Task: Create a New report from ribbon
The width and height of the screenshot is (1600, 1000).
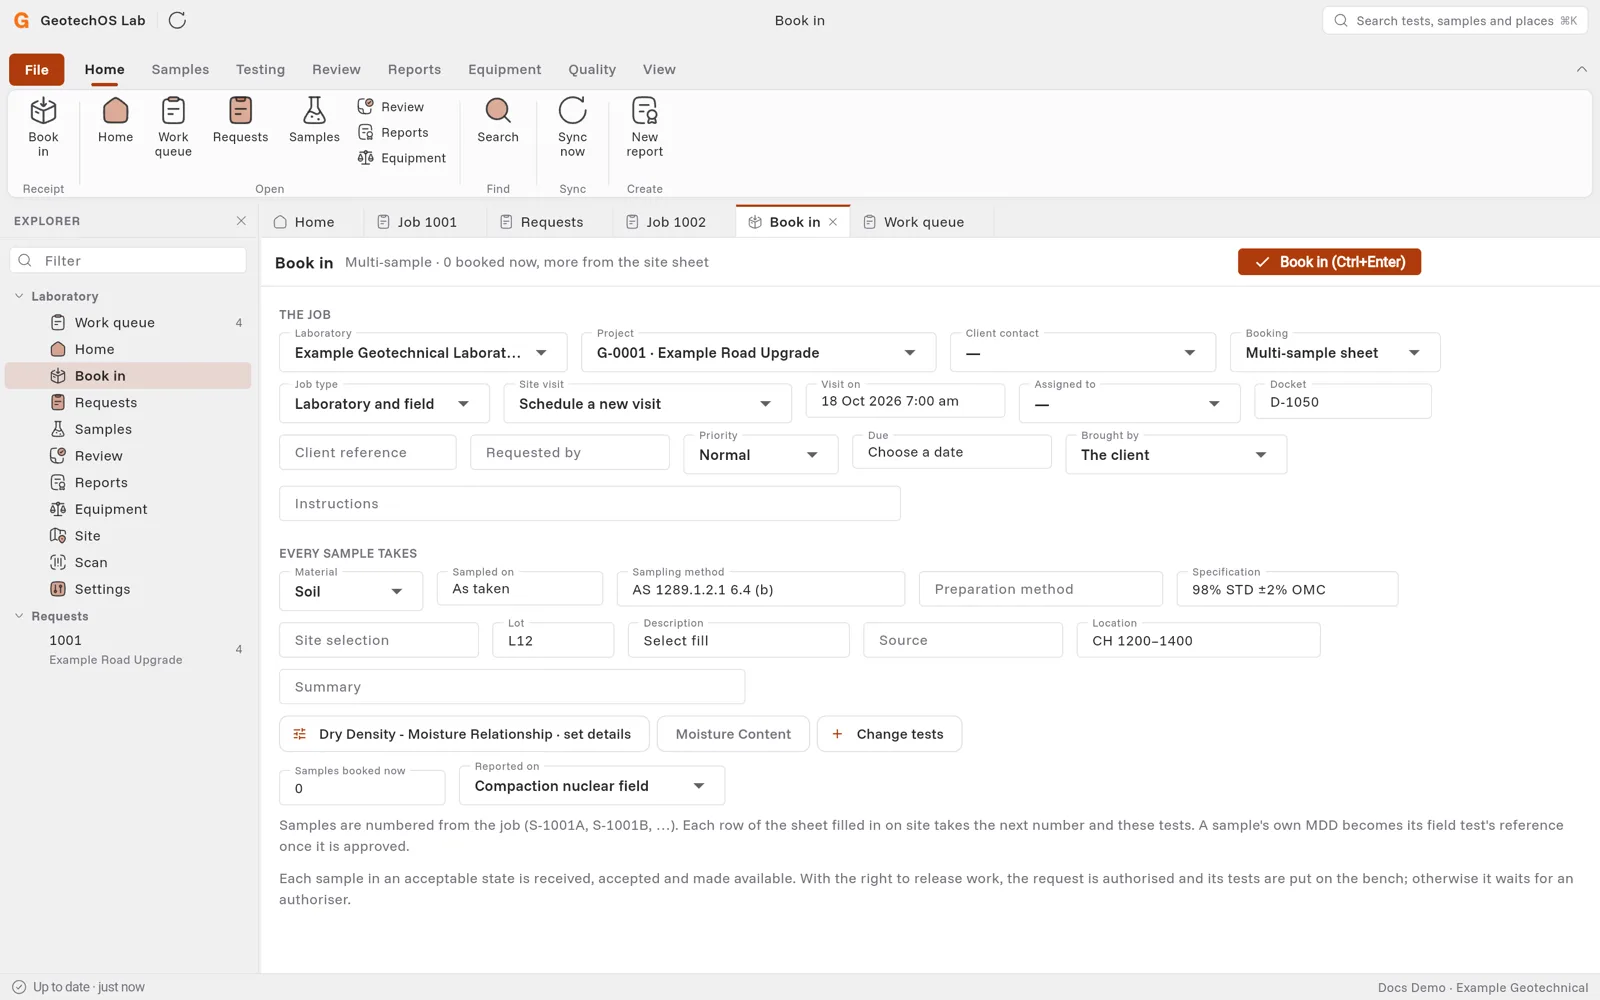Action: [x=645, y=127]
